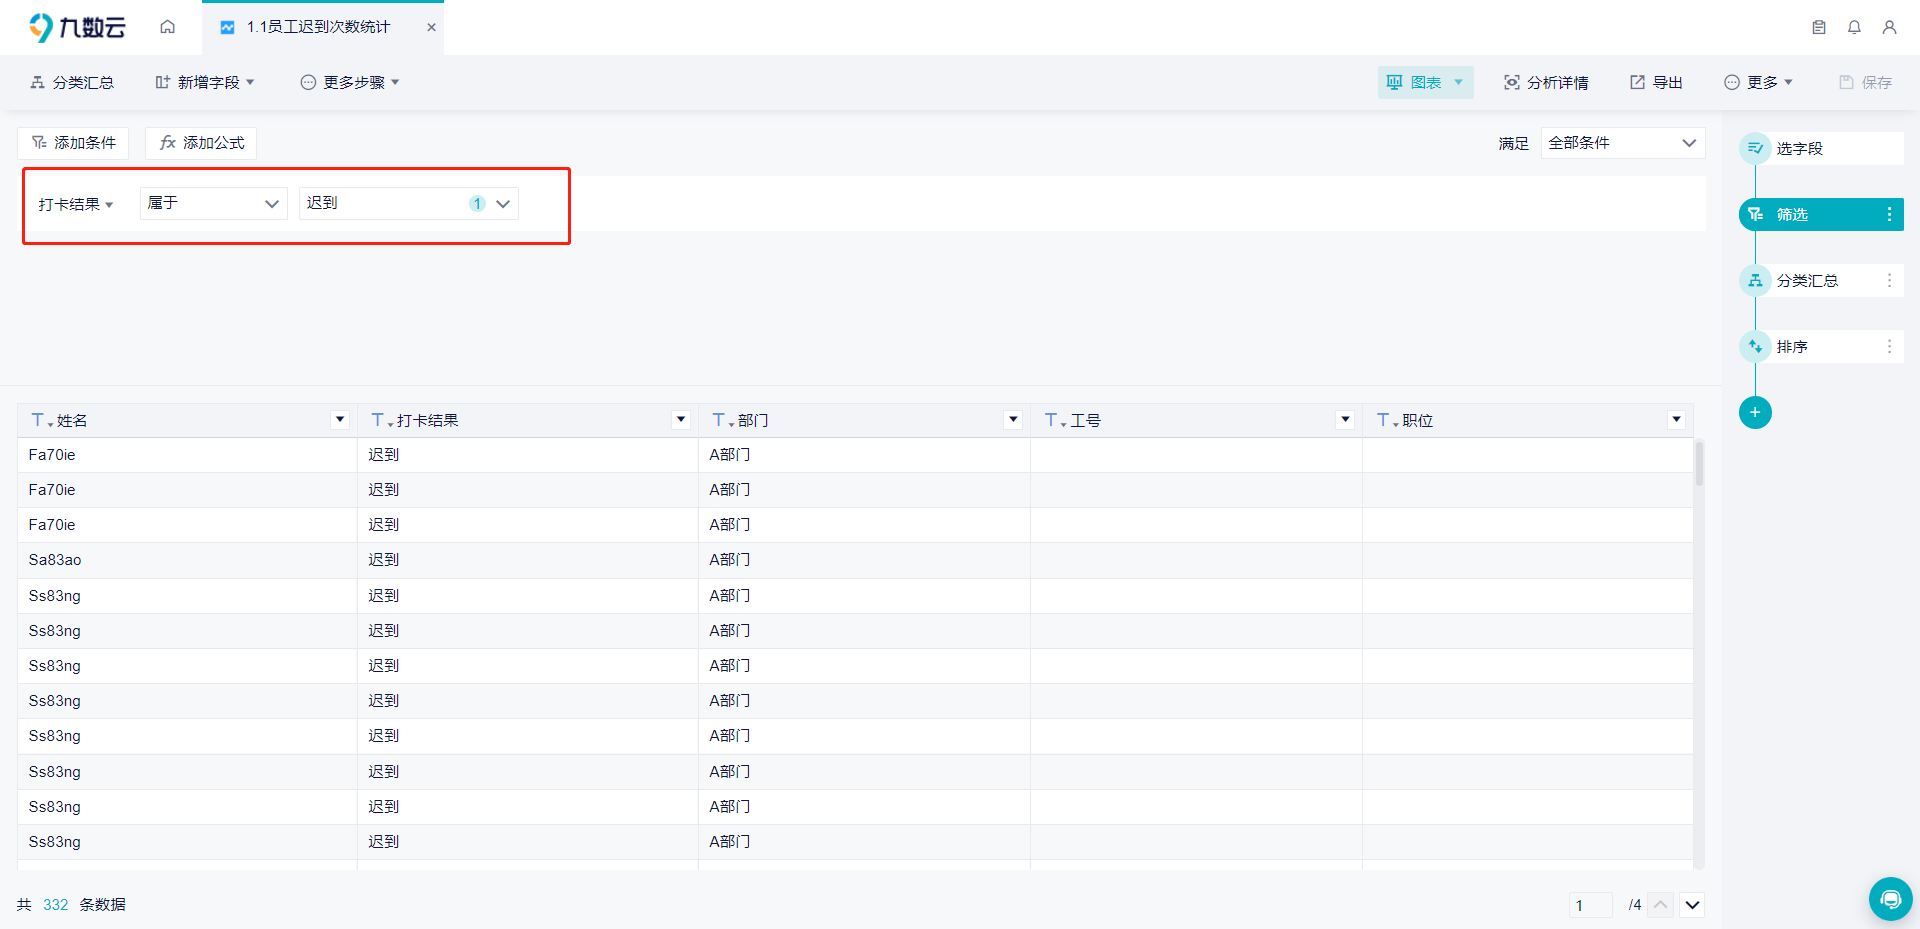Viewport: 1920px width, 929px height.
Task: Go to the next page arrow
Action: [x=1692, y=905]
